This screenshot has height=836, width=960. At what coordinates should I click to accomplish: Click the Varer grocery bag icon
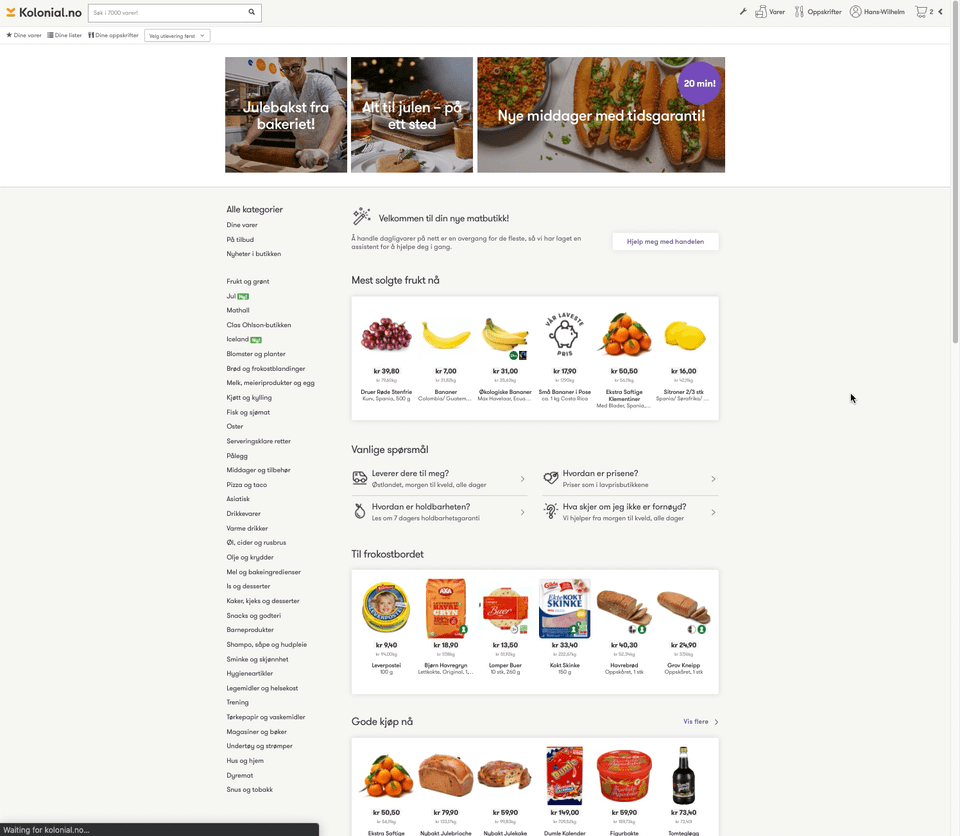pyautogui.click(x=760, y=12)
